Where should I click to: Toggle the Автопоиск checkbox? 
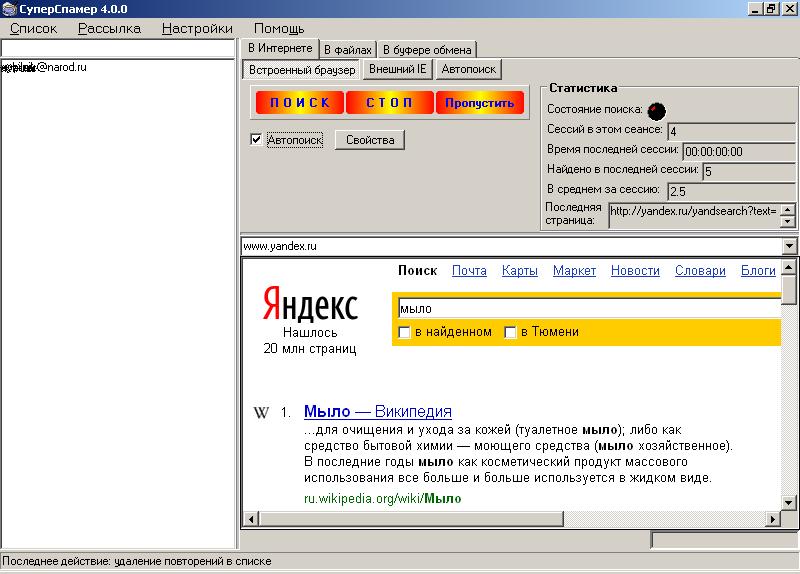(x=256, y=140)
